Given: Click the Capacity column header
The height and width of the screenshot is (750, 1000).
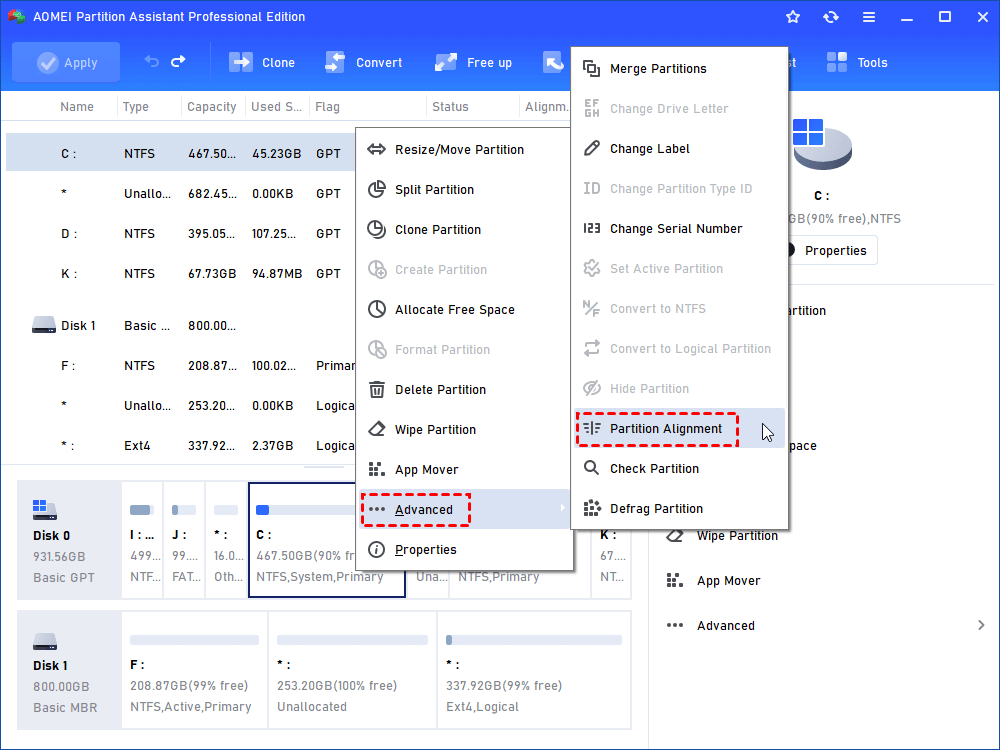Looking at the screenshot, I should click(212, 107).
